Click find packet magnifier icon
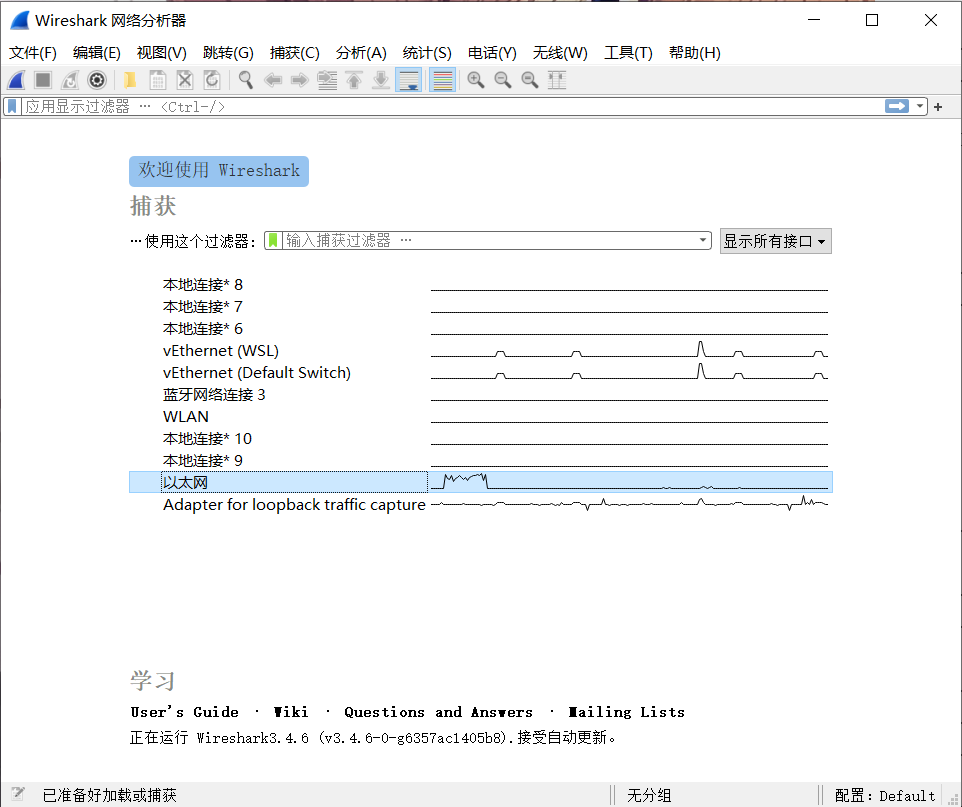This screenshot has height=807, width=962. point(245,80)
